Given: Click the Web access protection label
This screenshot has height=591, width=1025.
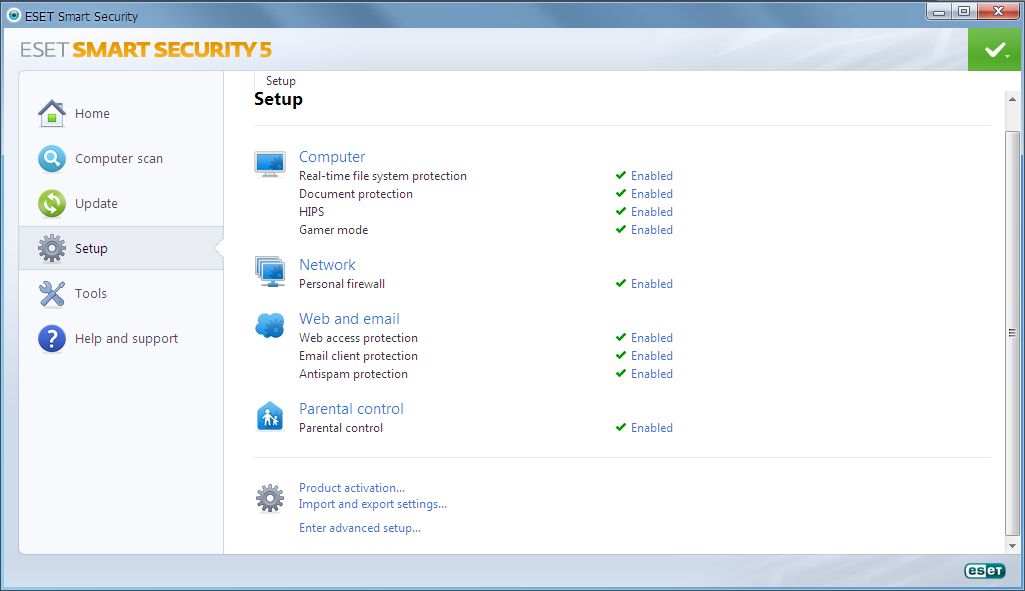Looking at the screenshot, I should click(x=358, y=338).
